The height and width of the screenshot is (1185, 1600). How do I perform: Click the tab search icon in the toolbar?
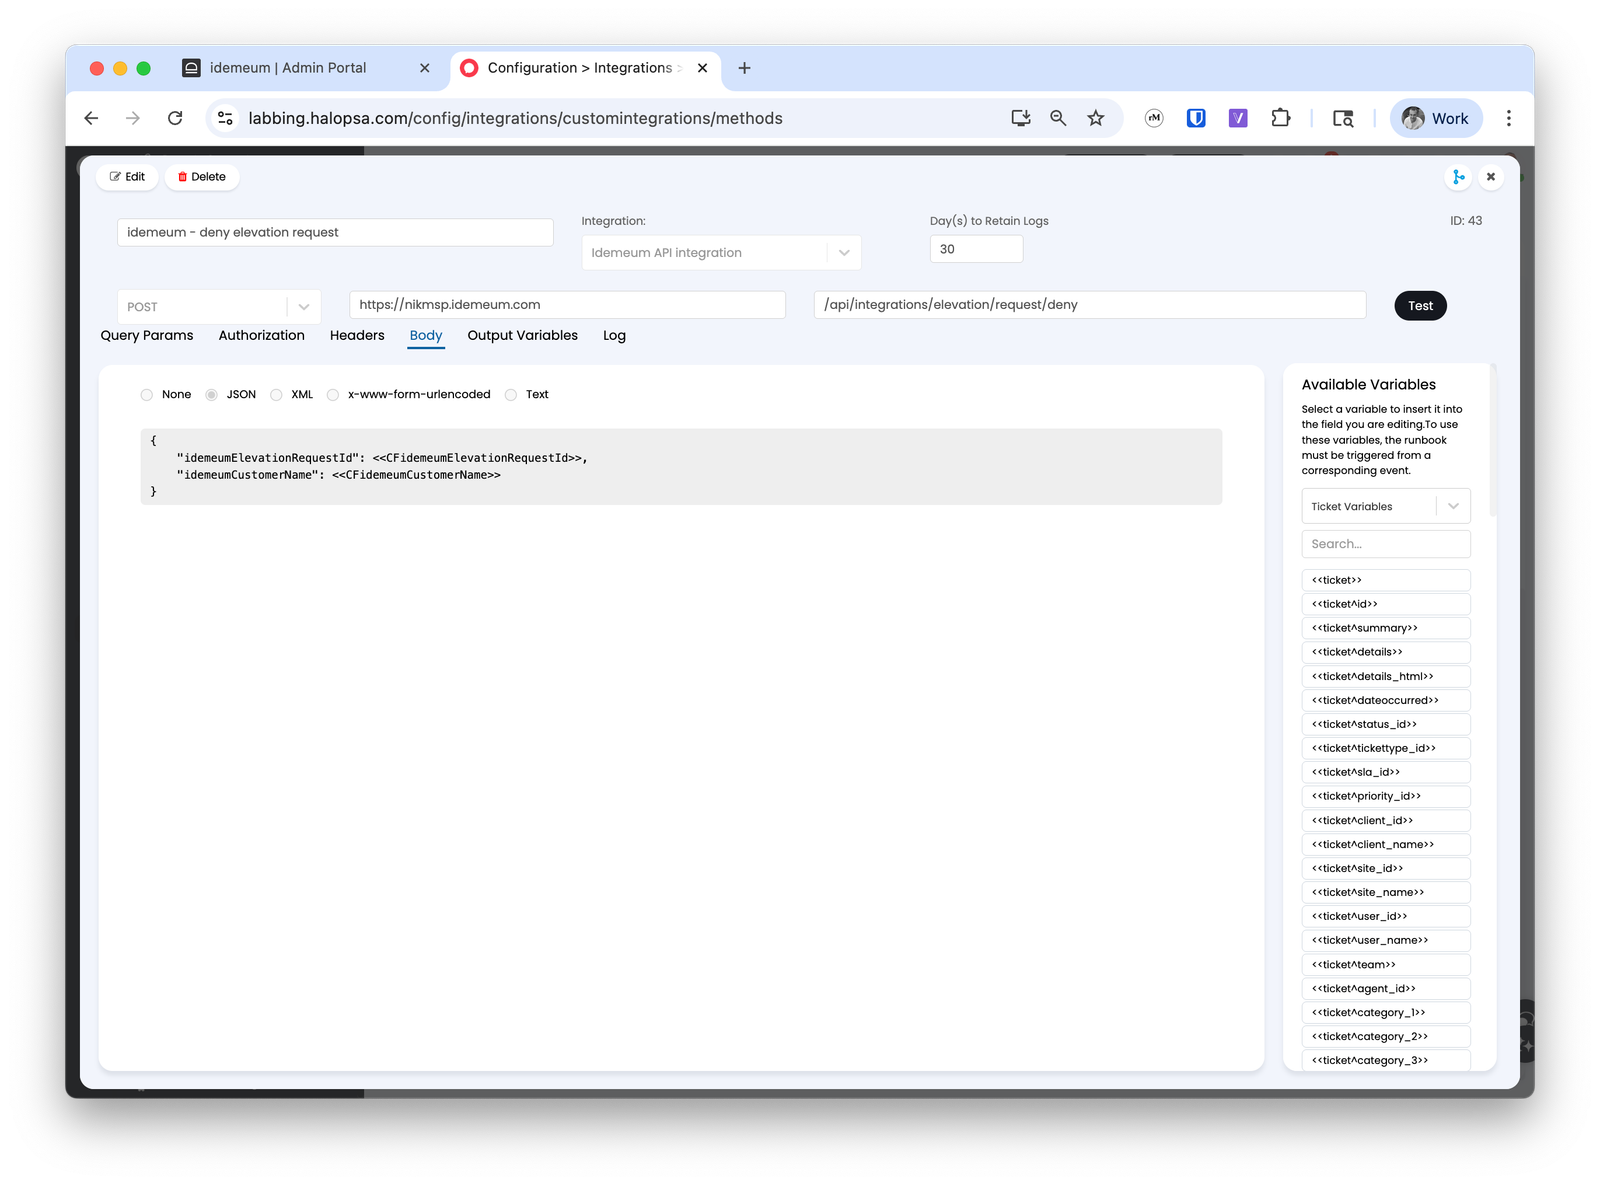coord(1343,118)
